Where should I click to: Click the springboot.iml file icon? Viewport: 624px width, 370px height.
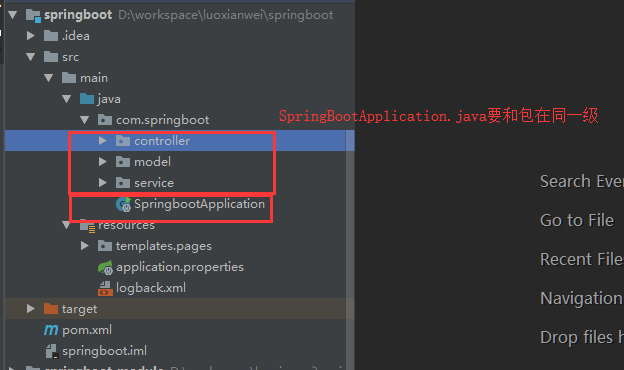click(x=51, y=351)
